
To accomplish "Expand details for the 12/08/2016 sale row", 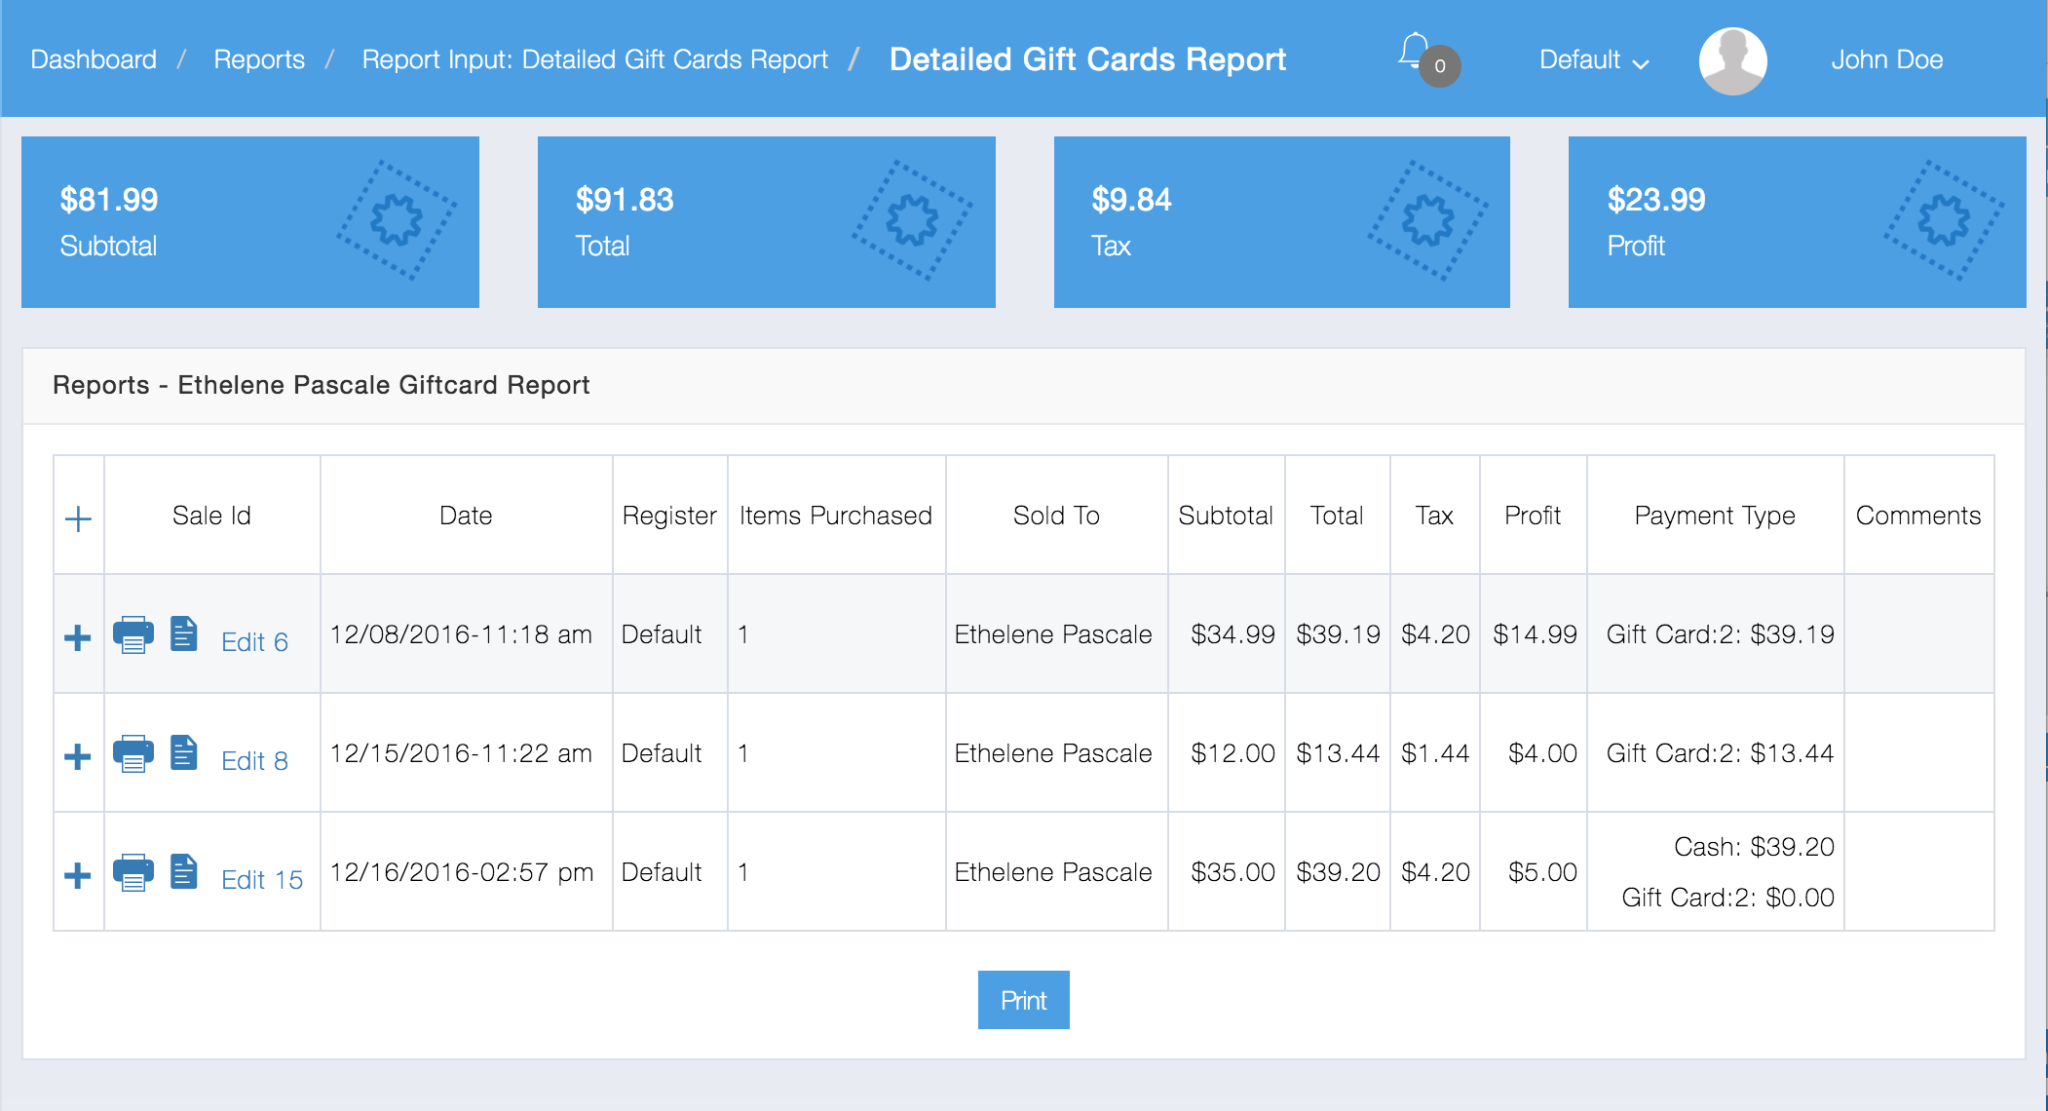I will pyautogui.click(x=78, y=636).
